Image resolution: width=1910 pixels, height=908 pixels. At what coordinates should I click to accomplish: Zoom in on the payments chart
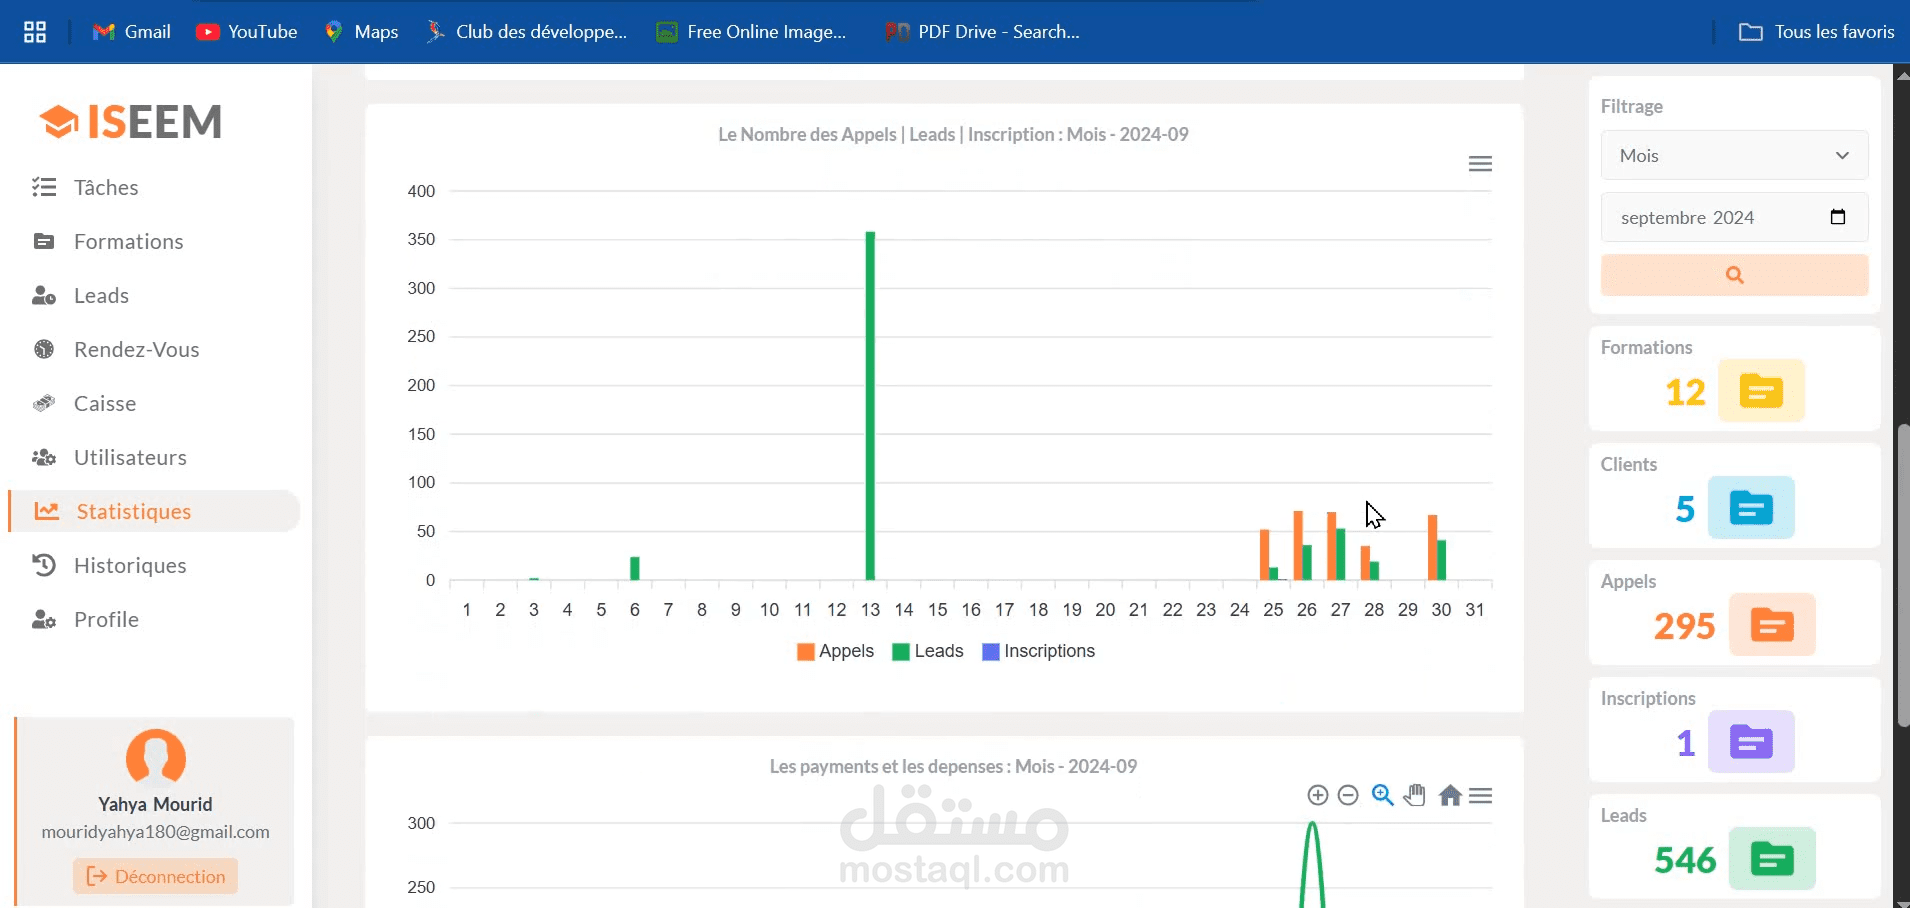(x=1318, y=795)
